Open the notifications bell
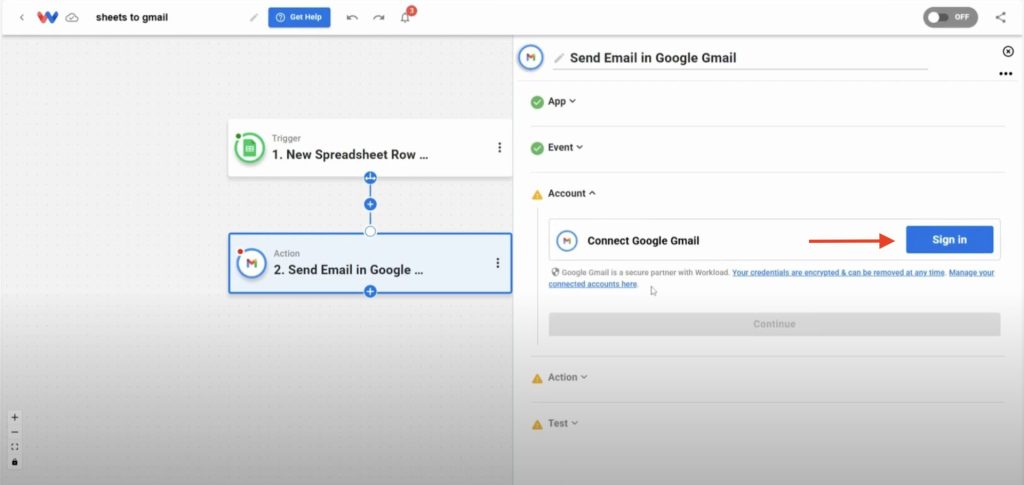1024x485 pixels. coord(406,17)
